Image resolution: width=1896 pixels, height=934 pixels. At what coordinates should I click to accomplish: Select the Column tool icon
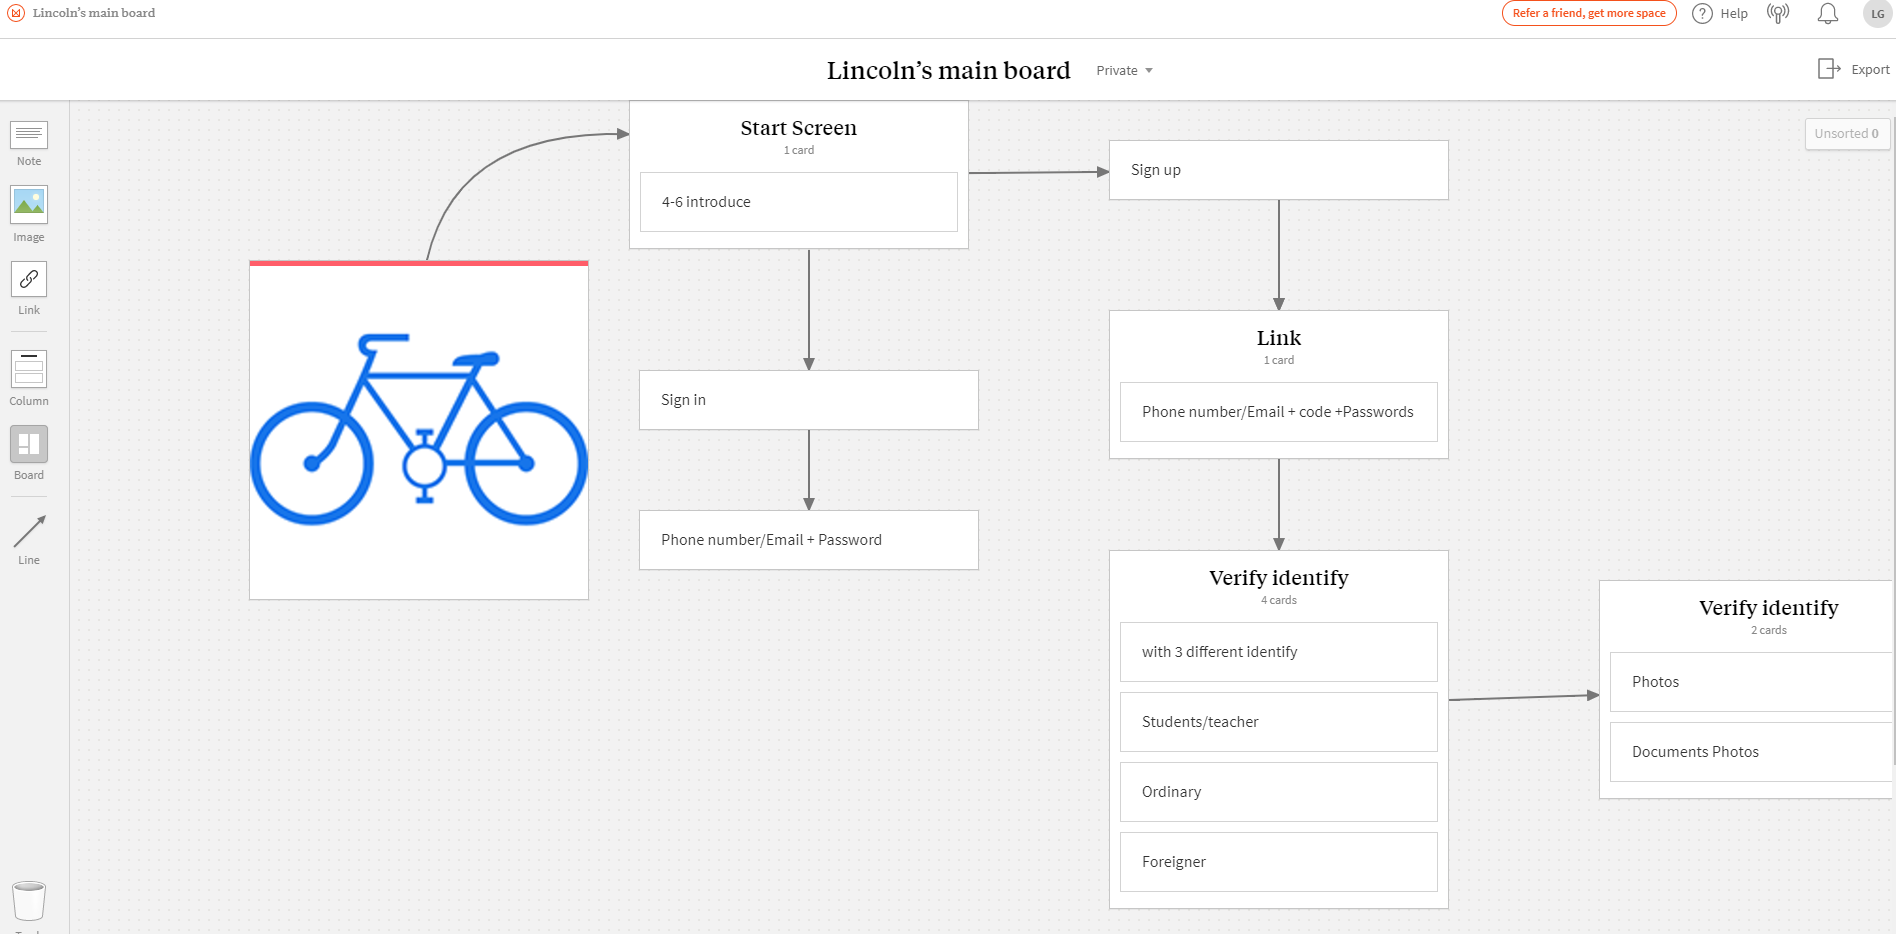pyautogui.click(x=29, y=369)
